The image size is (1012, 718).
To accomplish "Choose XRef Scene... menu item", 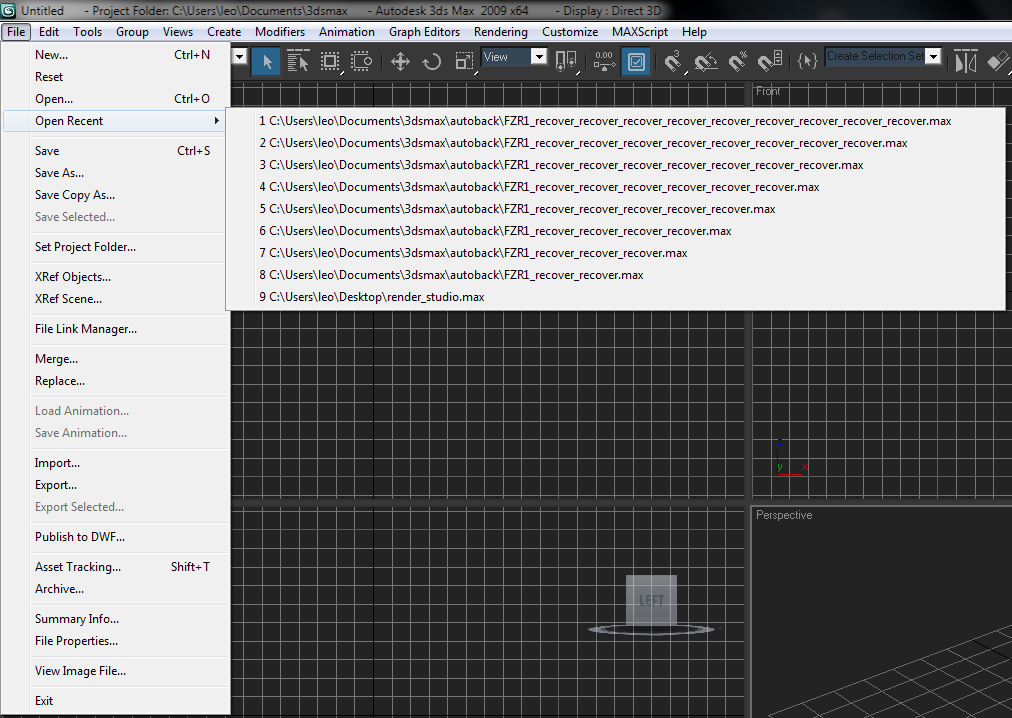I will tap(116, 298).
